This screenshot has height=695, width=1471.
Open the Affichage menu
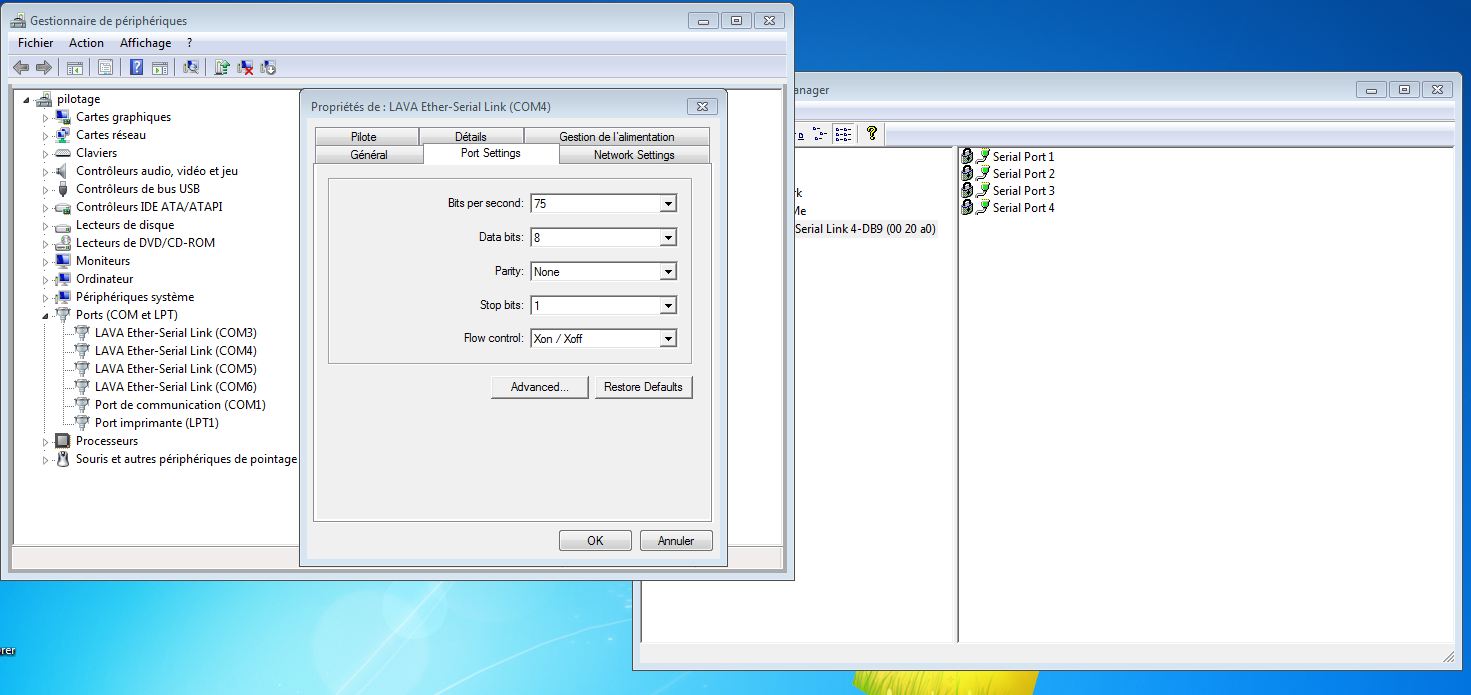[145, 43]
